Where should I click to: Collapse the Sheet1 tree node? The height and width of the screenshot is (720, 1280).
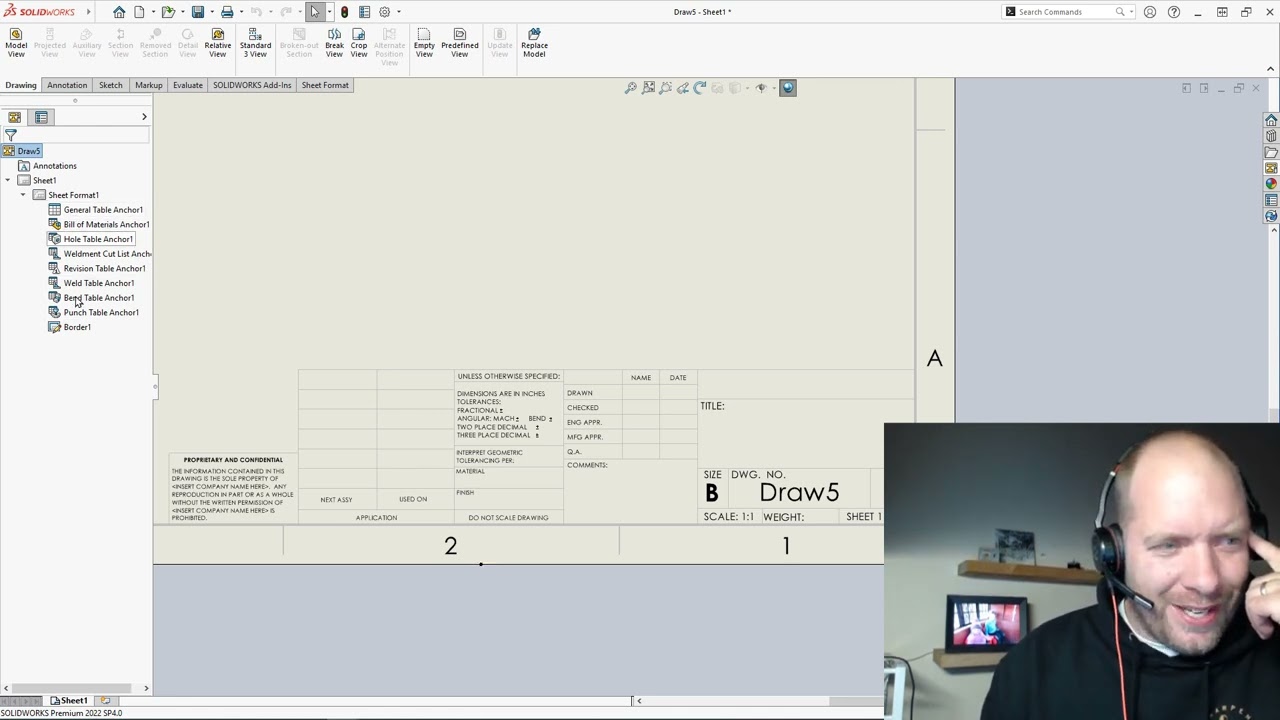[x=8, y=181]
